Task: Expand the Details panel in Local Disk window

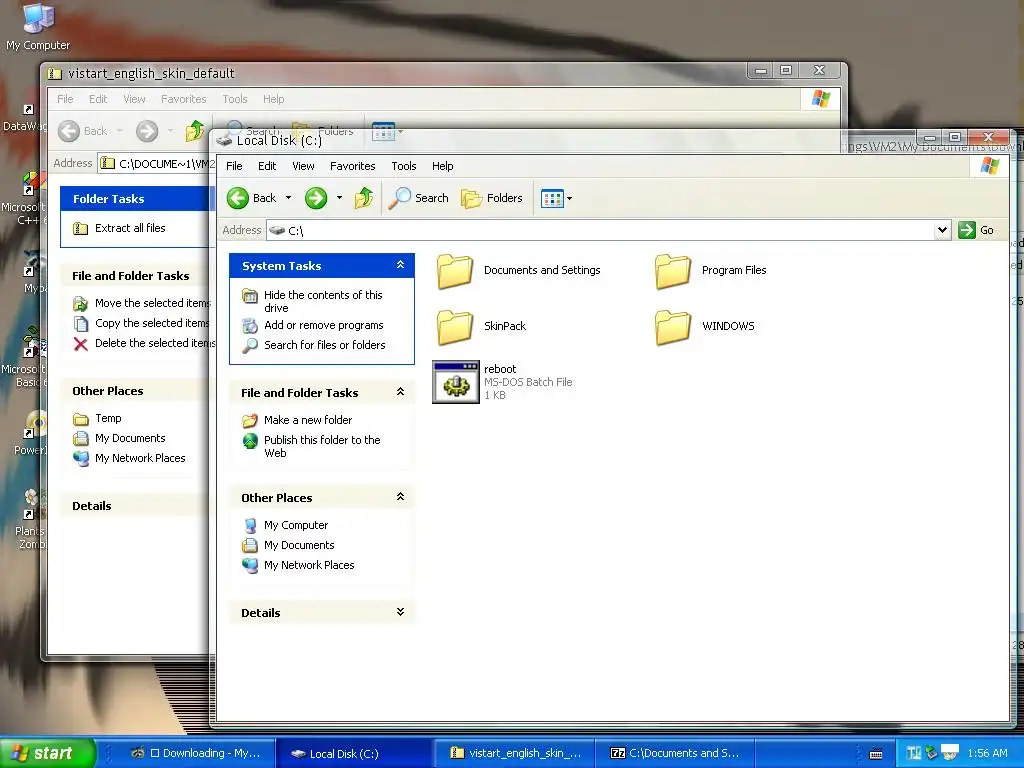Action: [x=400, y=612]
